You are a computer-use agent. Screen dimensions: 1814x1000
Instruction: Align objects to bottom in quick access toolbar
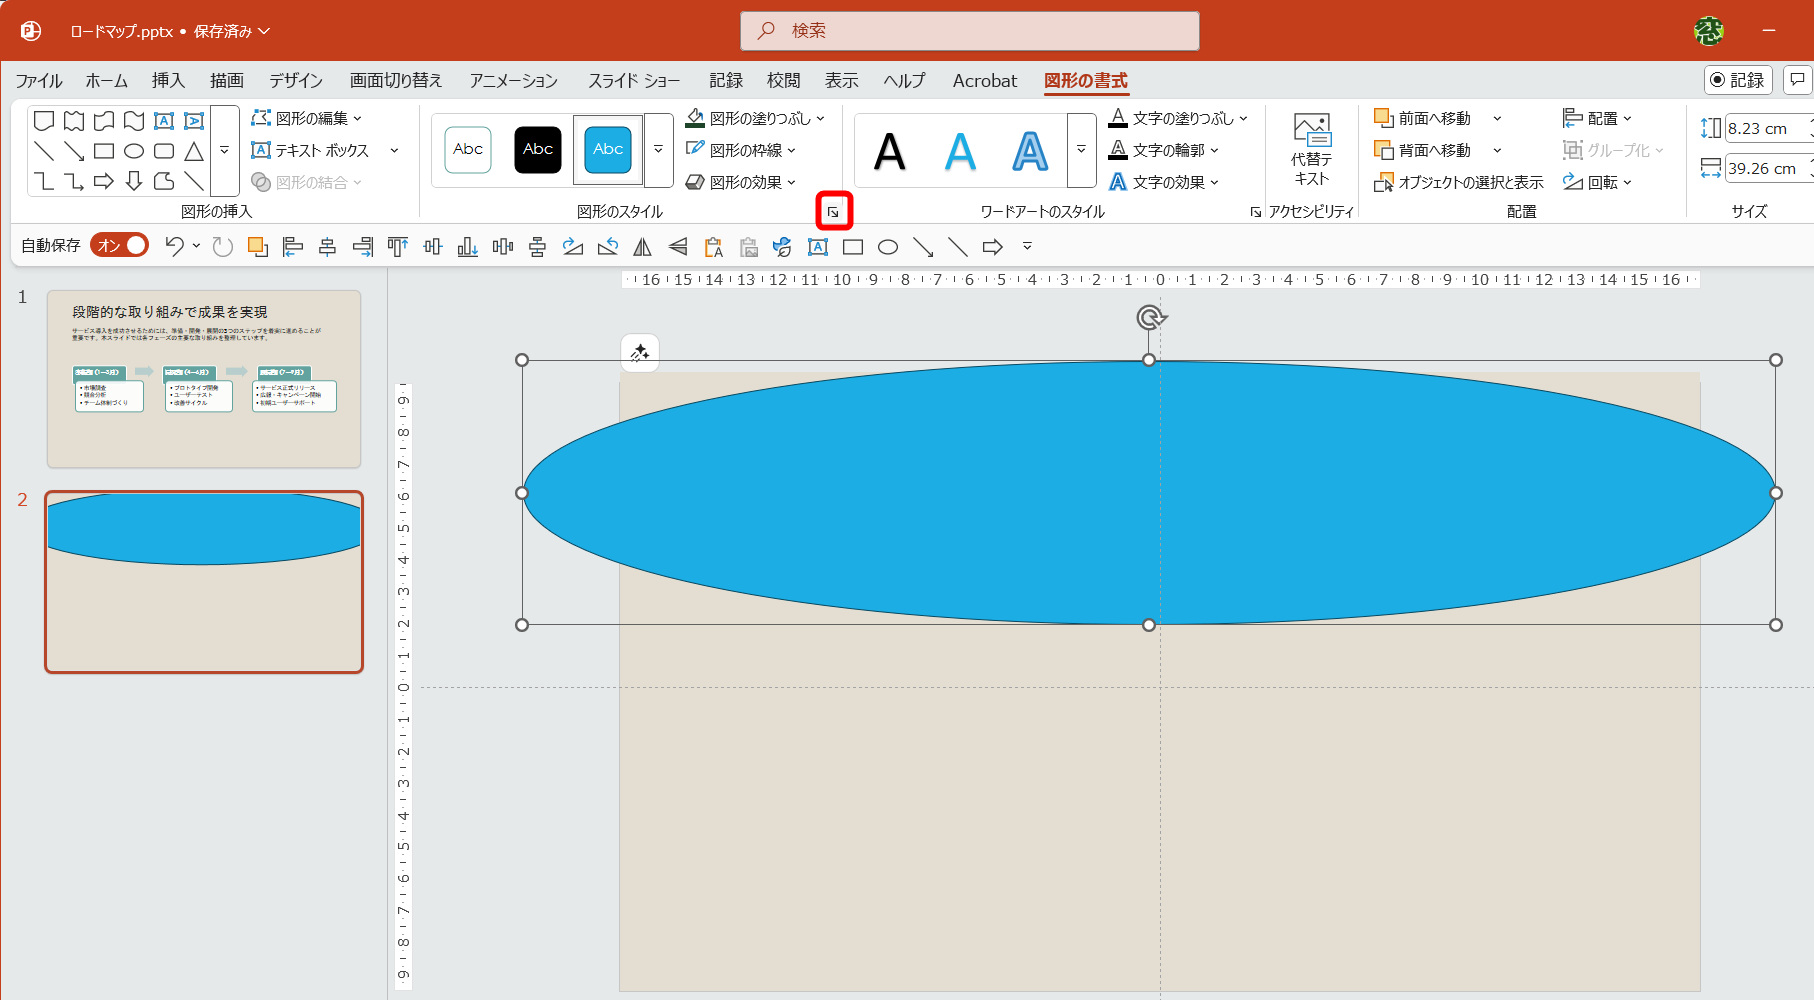point(468,247)
